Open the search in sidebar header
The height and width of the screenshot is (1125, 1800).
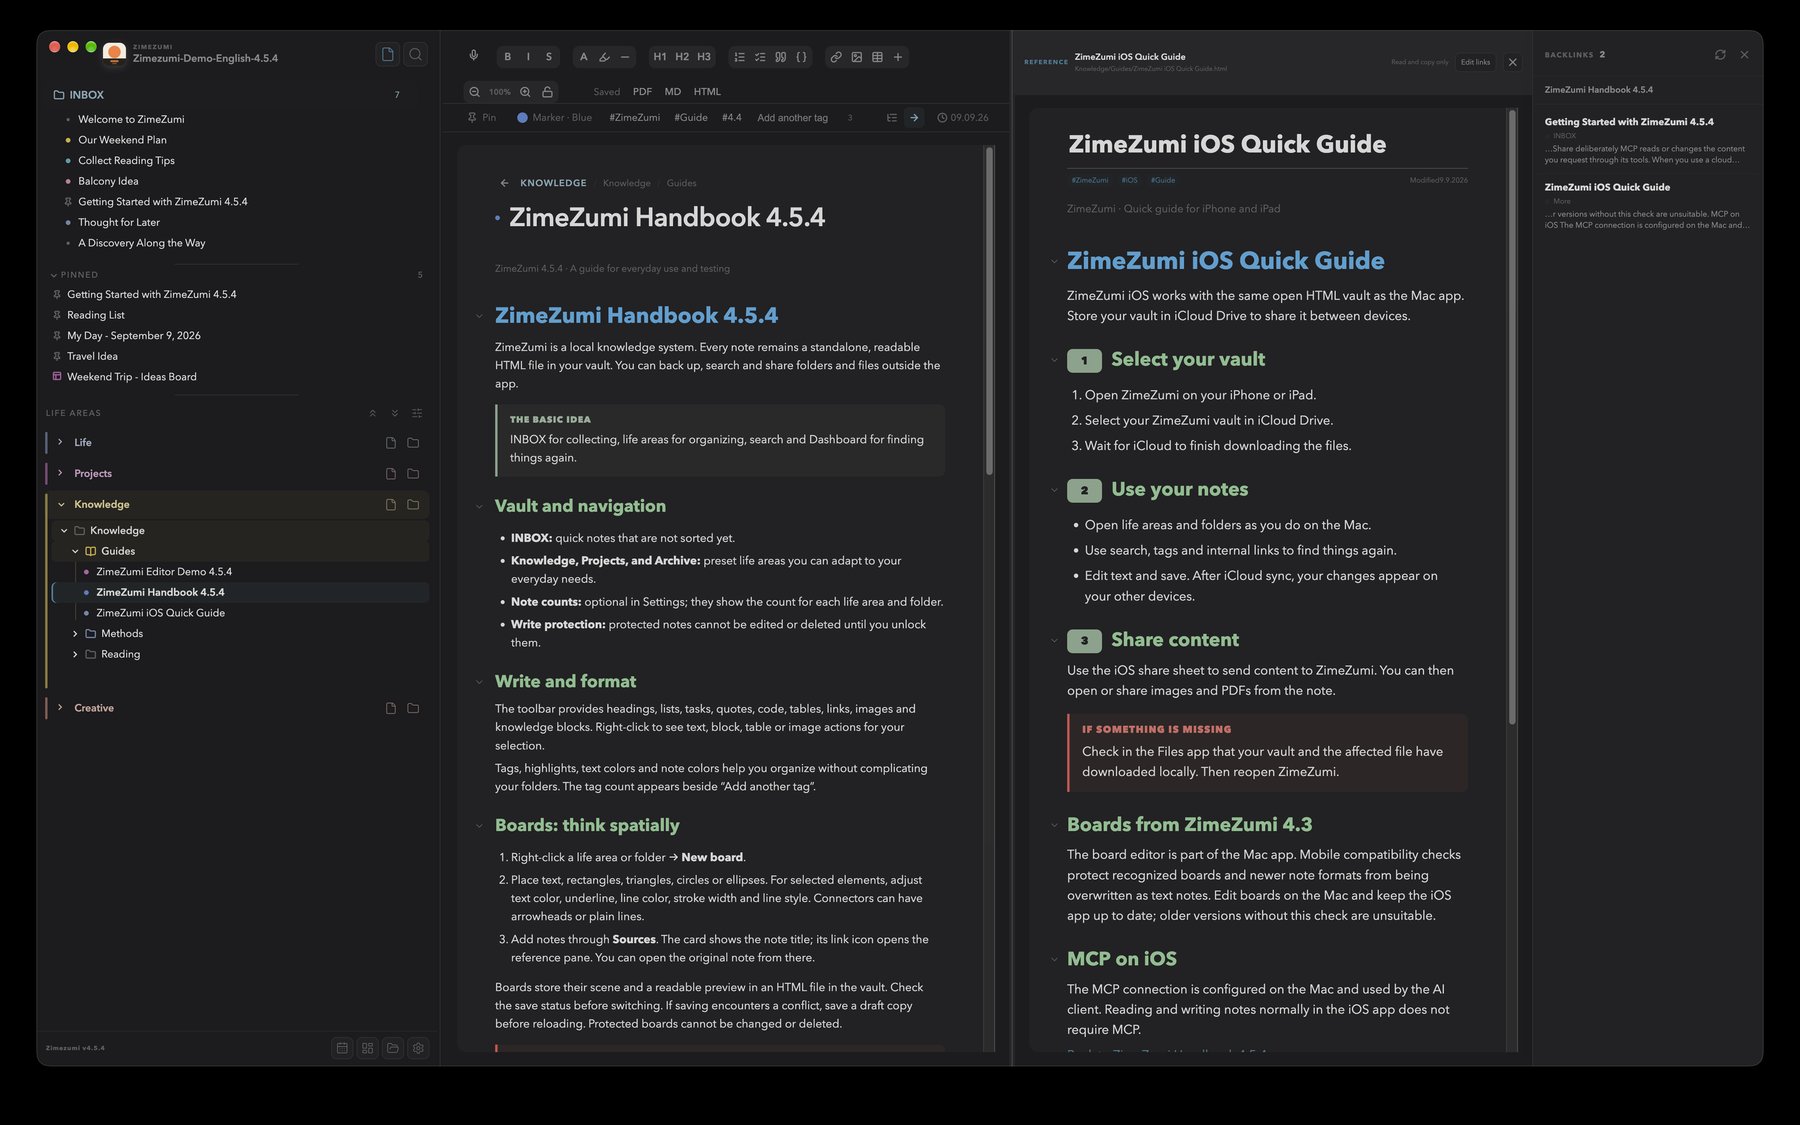coord(416,54)
